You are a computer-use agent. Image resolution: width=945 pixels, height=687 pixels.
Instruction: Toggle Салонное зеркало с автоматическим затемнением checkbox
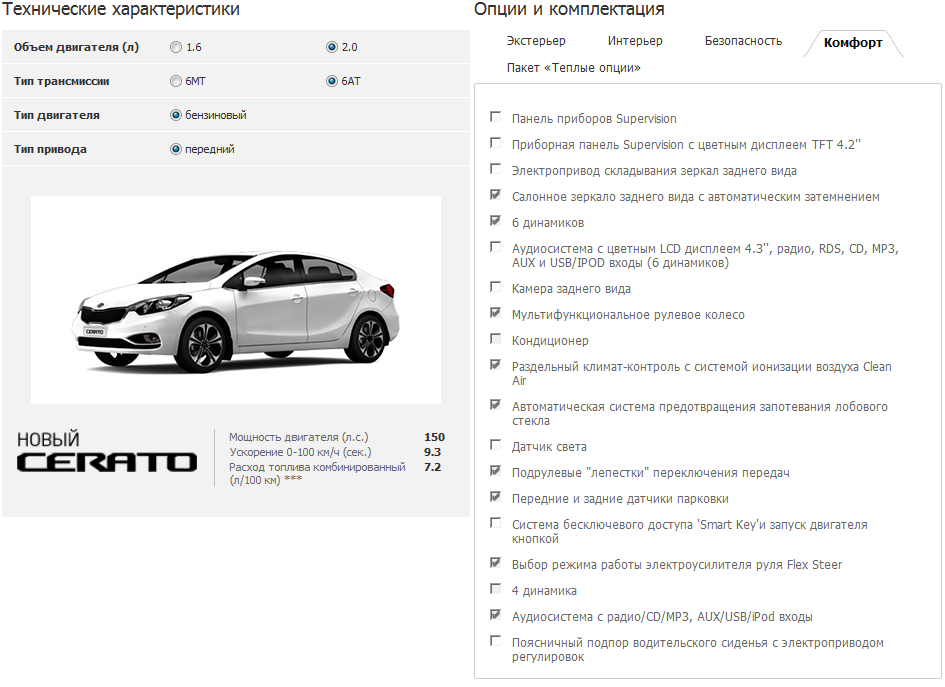(495, 195)
